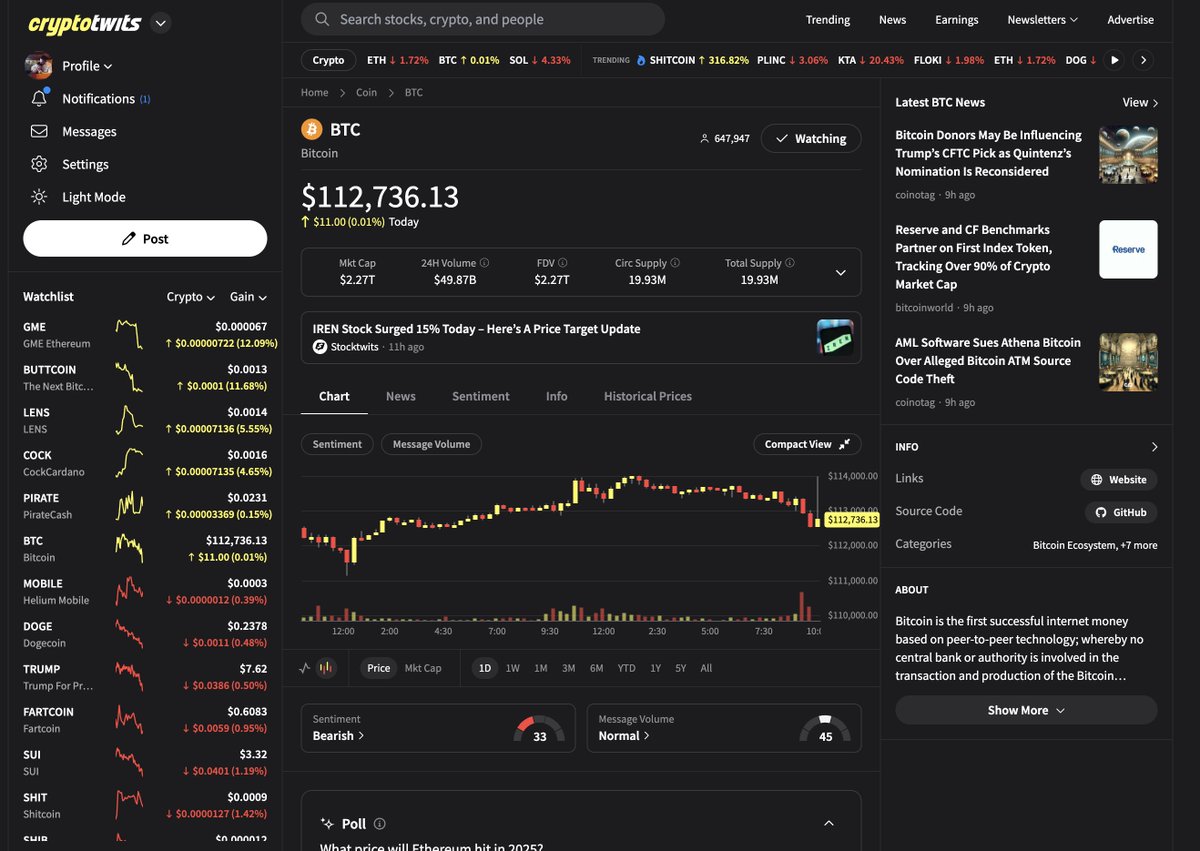Image resolution: width=1200 pixels, height=851 pixels.
Task: Select the YTD time range
Action: [626, 668]
